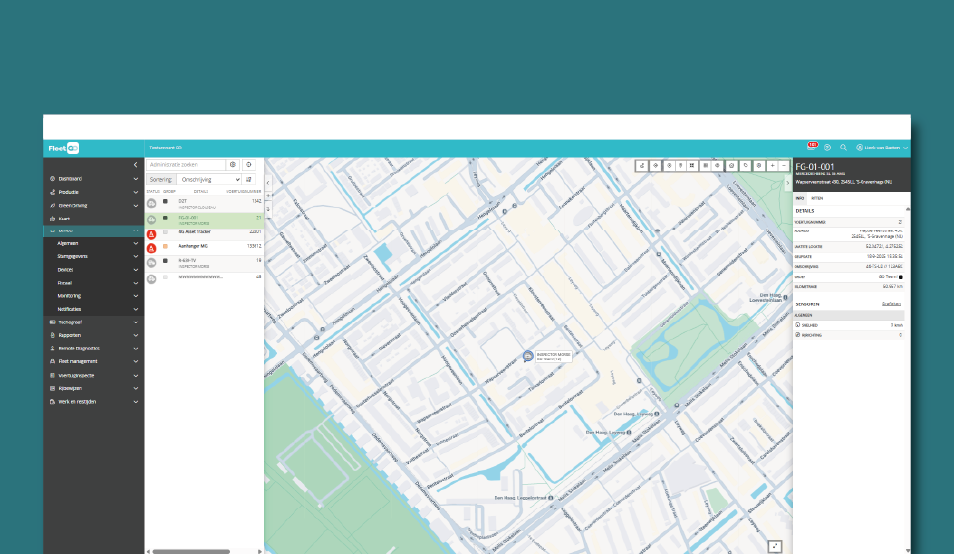Select the R-639-TV vehicle row
The height and width of the screenshot is (554, 954).
pos(204,263)
